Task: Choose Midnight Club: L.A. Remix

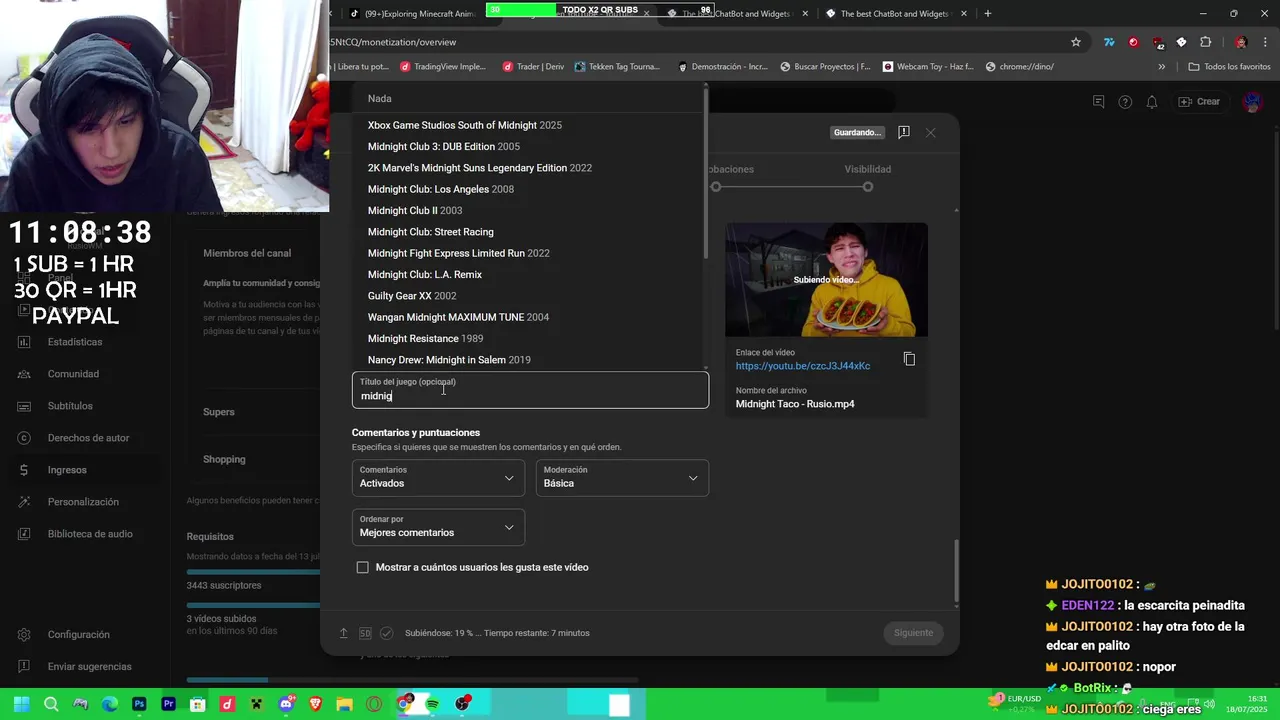Action: coord(529,275)
